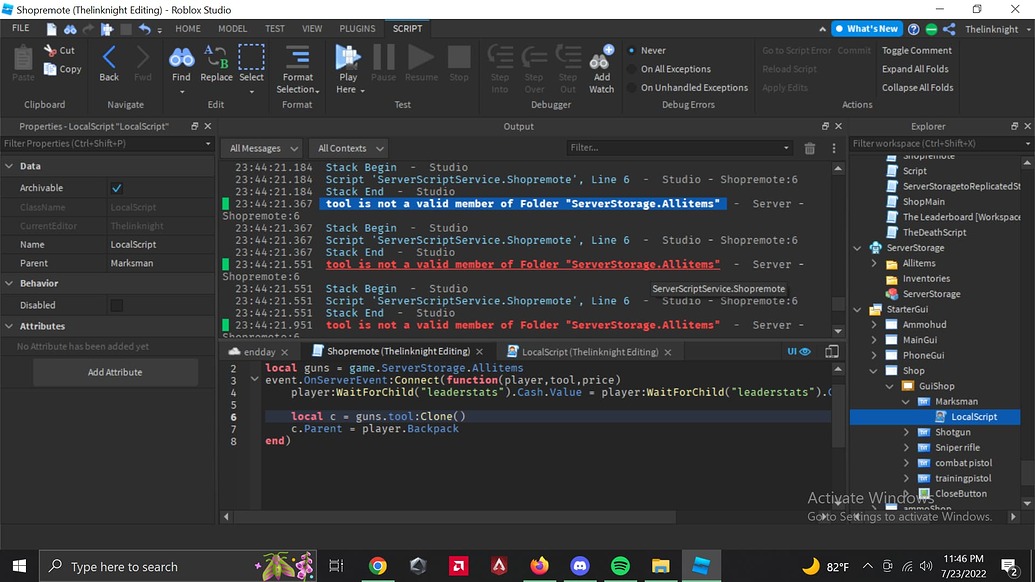Collapse the Behavior properties section
Screen dimensions: 1035x582
9,283
